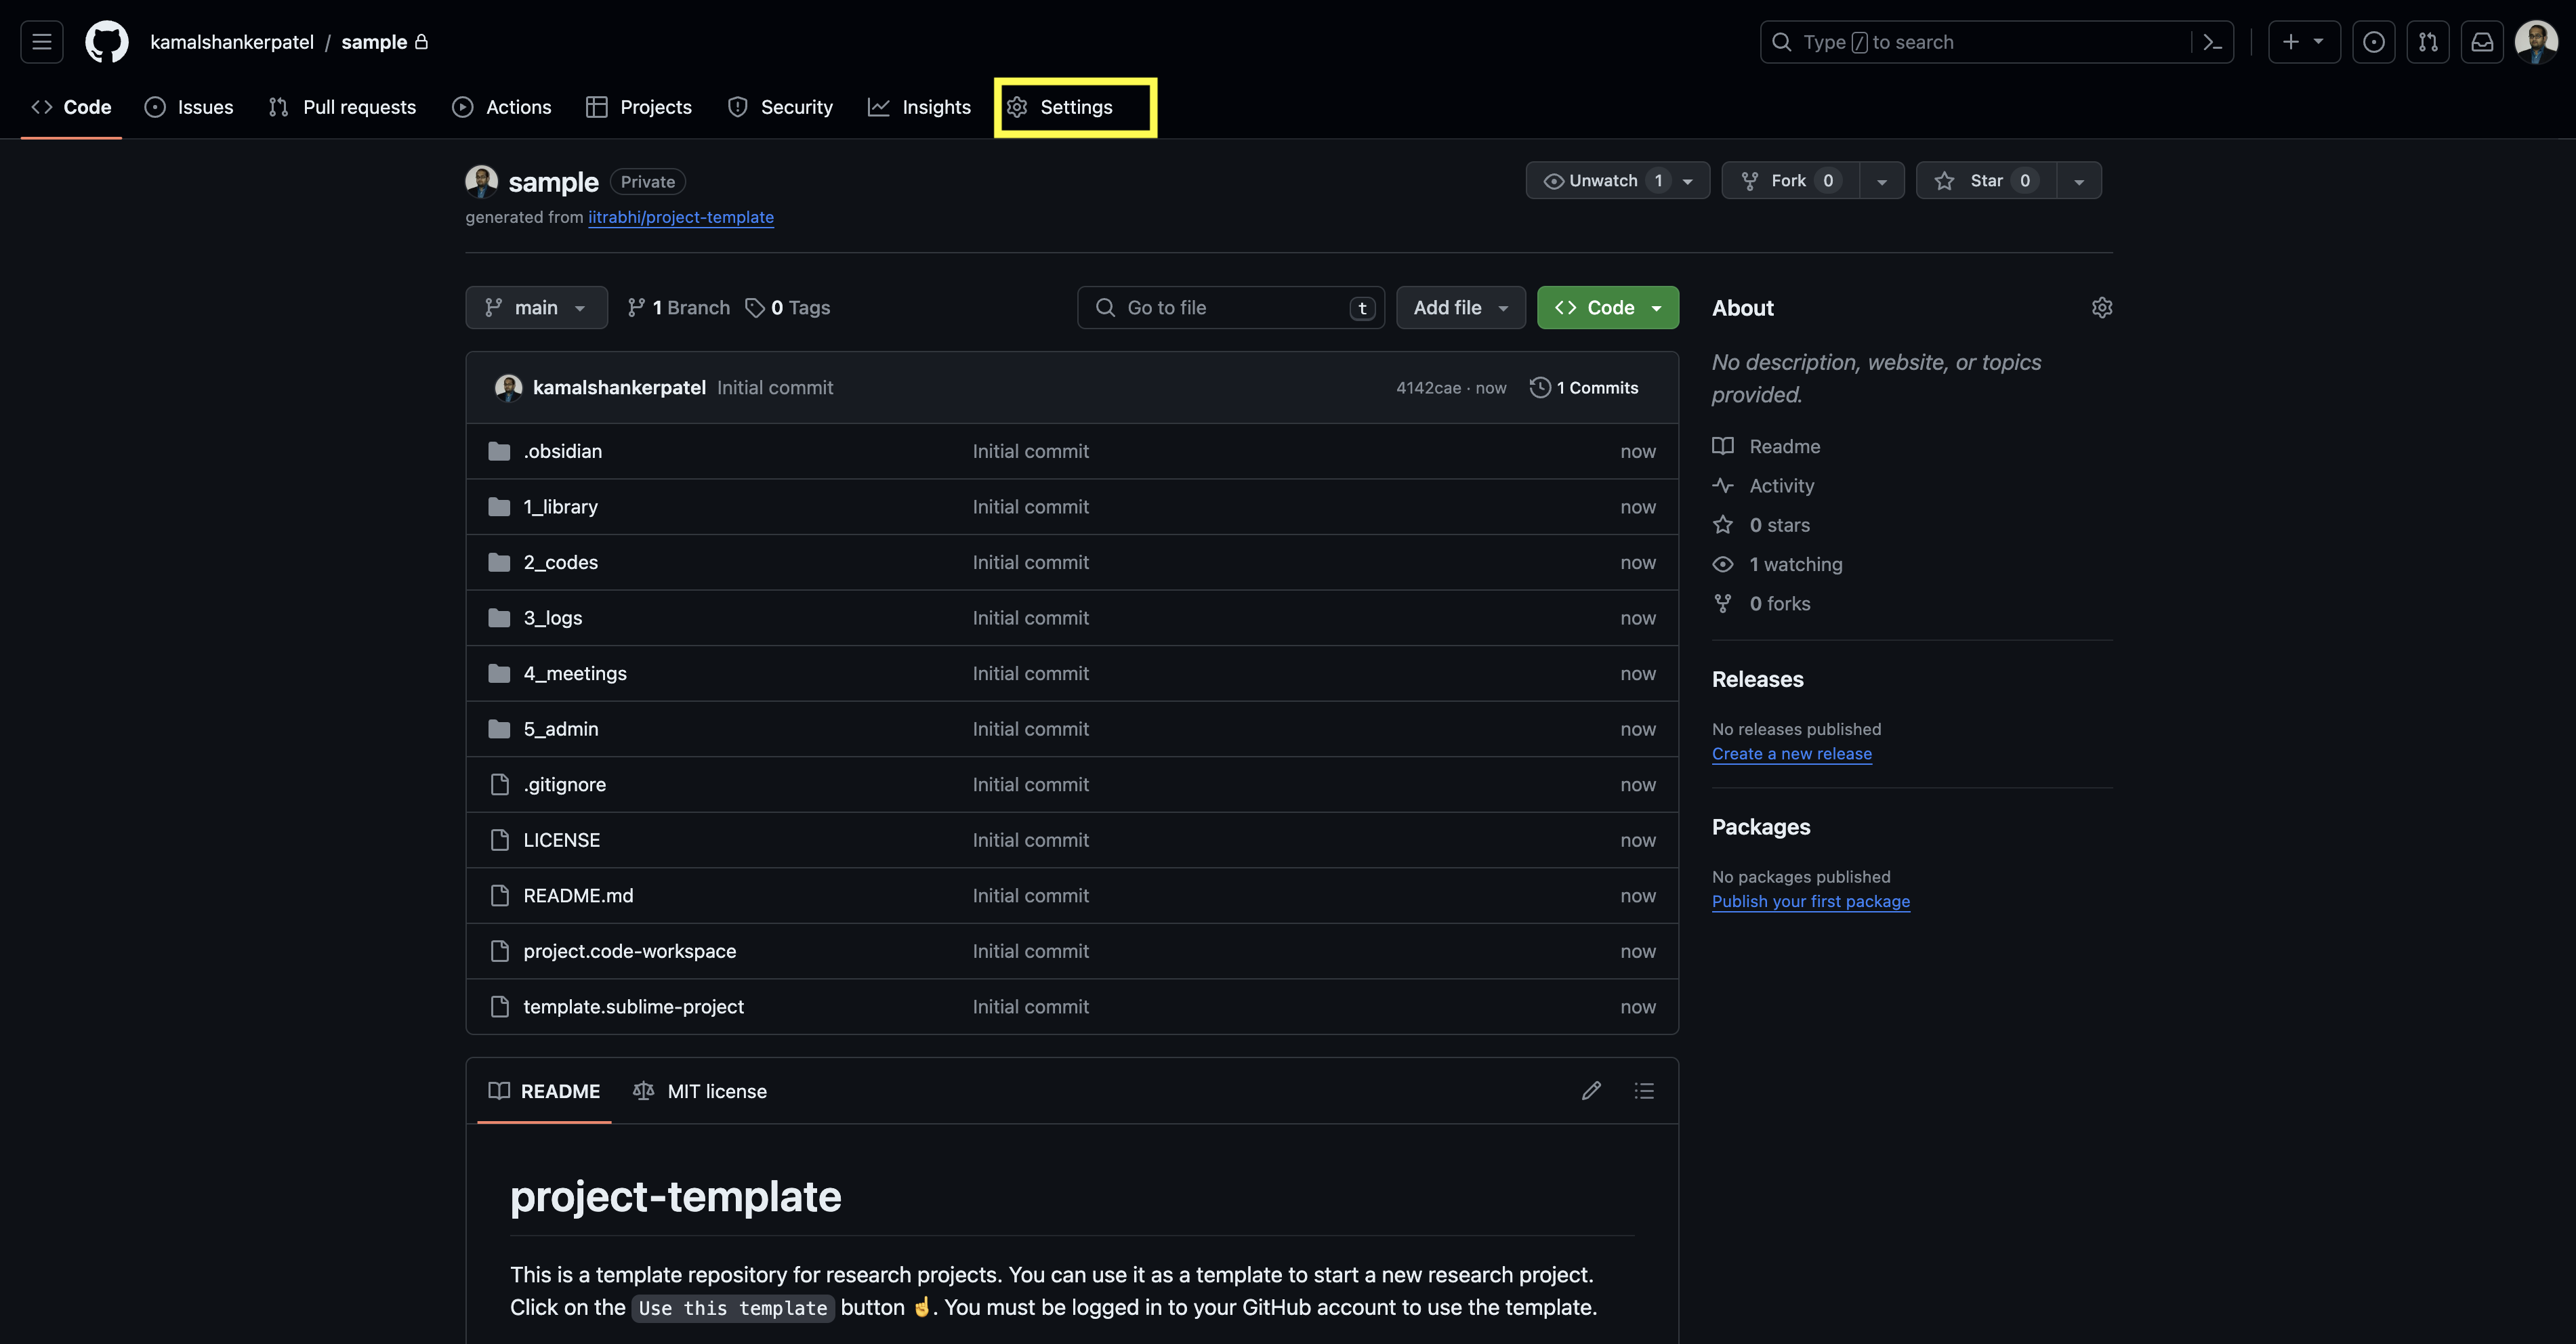The height and width of the screenshot is (1344, 2576).
Task: Edit About section via gear icon
Action: (2101, 308)
